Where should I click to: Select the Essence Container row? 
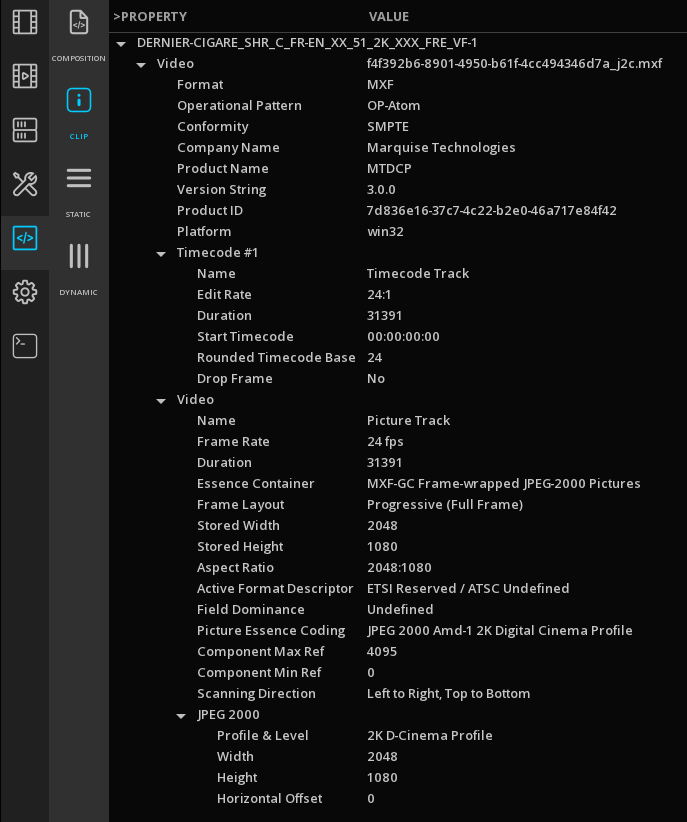(398, 484)
